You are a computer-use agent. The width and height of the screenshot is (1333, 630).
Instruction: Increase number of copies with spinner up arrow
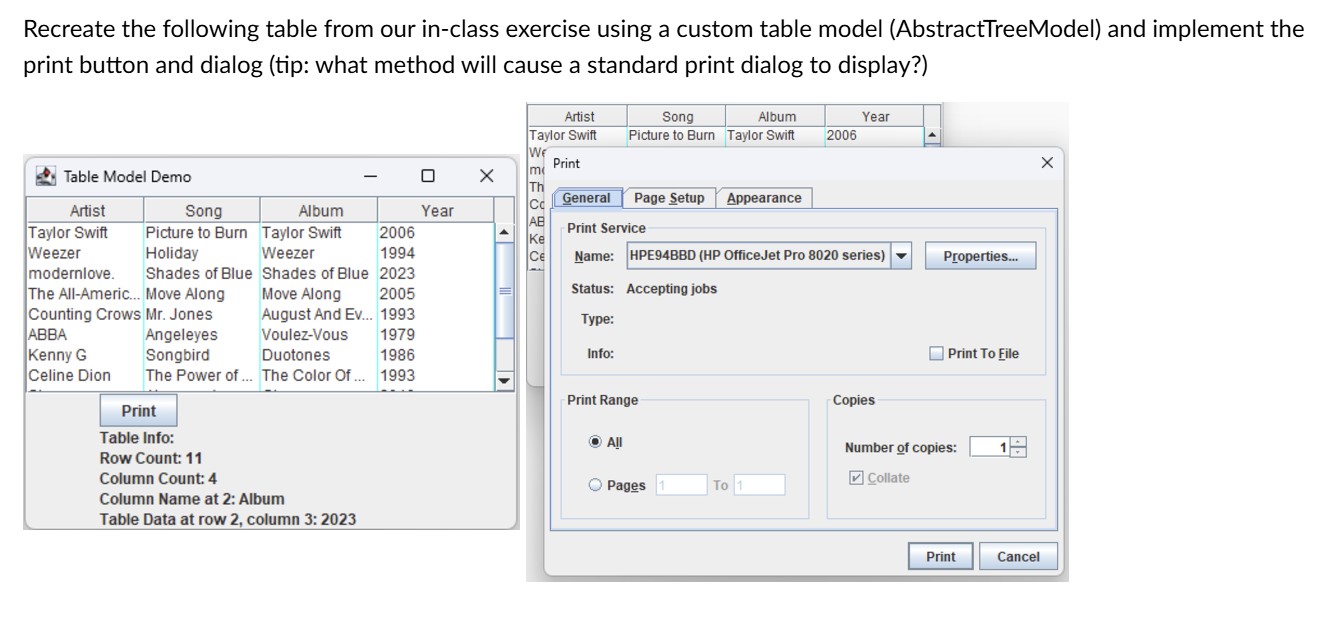[x=1016, y=441]
